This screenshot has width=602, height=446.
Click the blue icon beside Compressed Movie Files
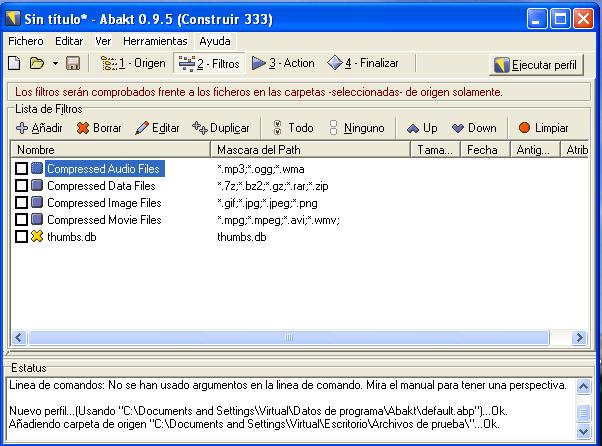coord(37,219)
